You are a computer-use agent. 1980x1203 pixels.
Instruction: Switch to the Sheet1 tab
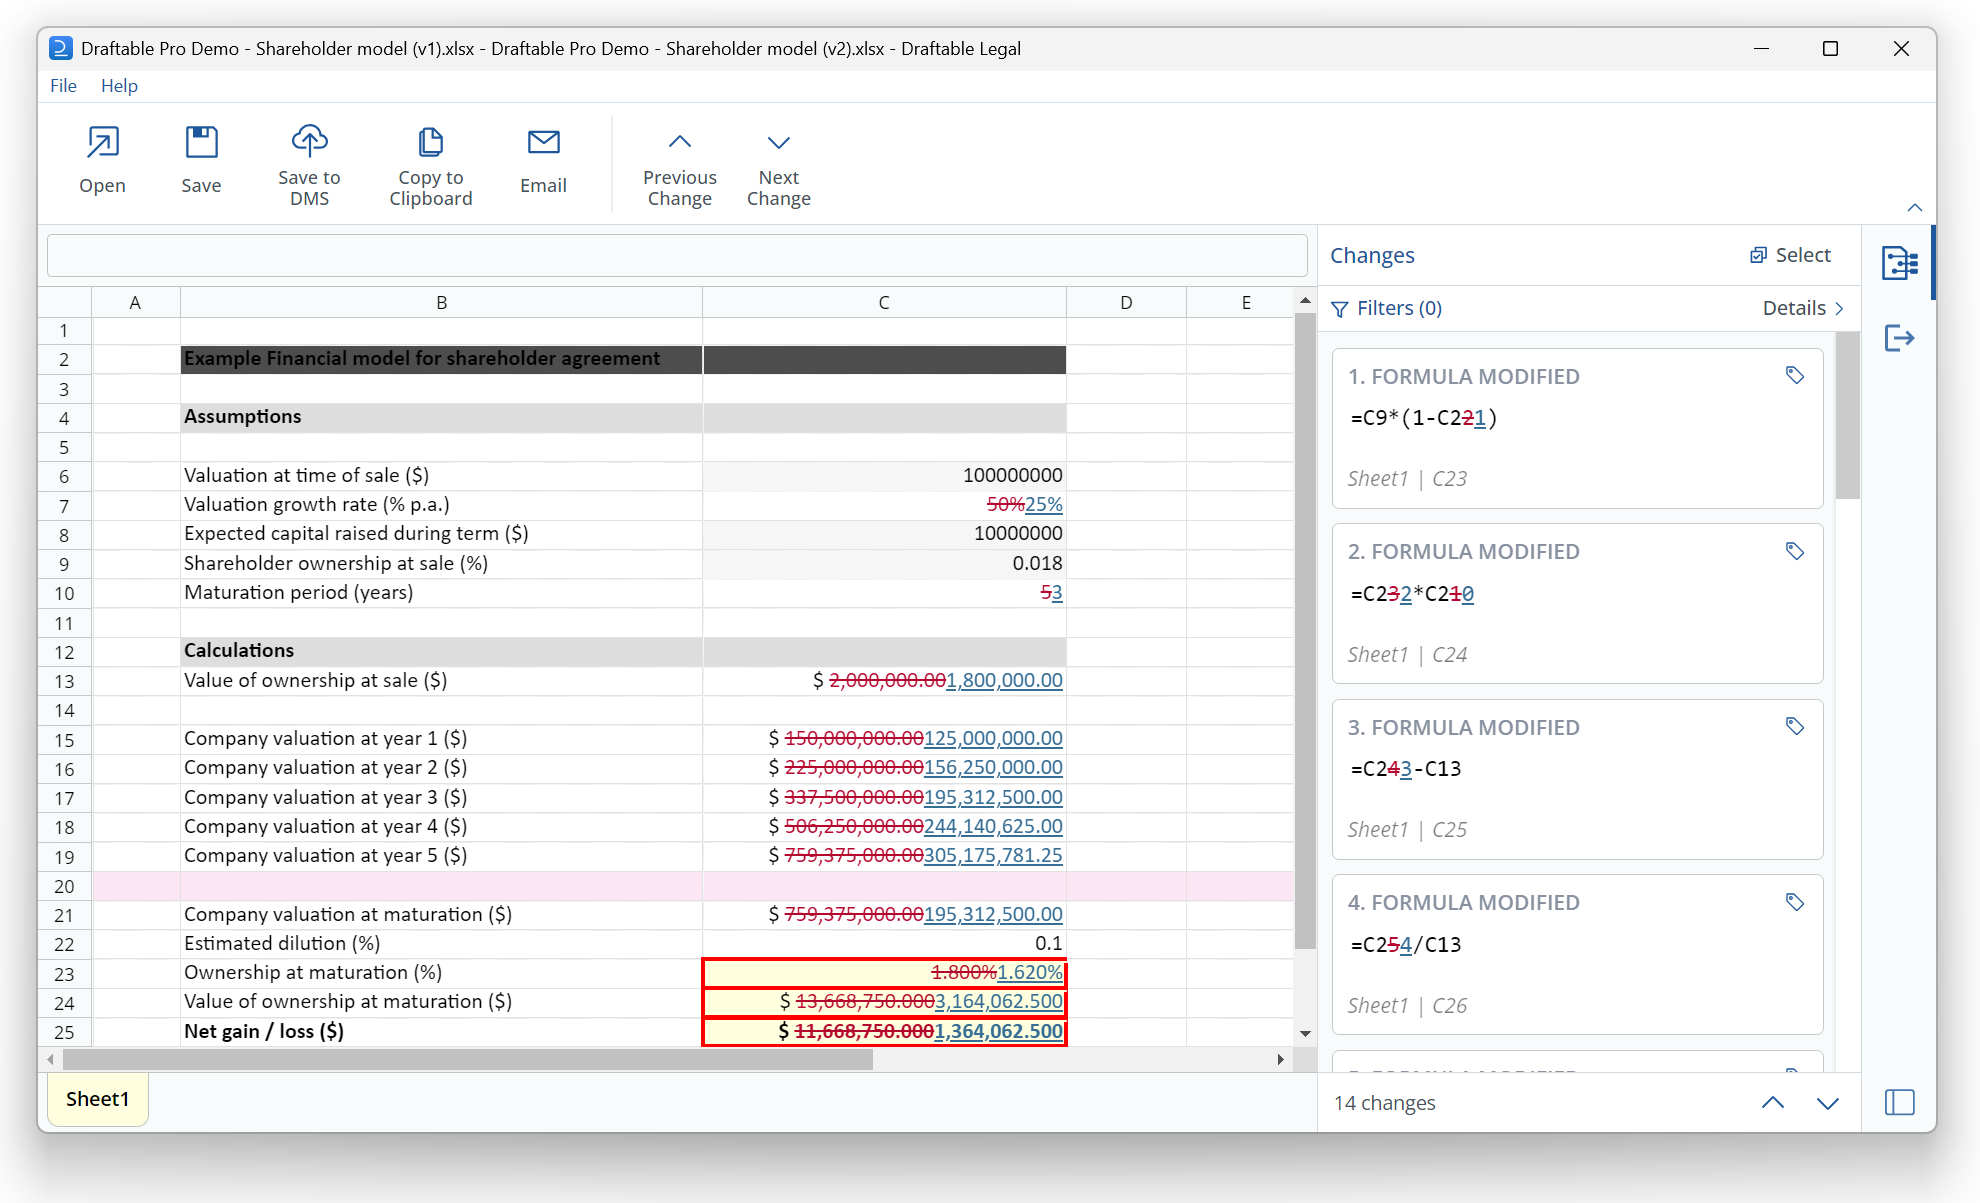[x=97, y=1099]
